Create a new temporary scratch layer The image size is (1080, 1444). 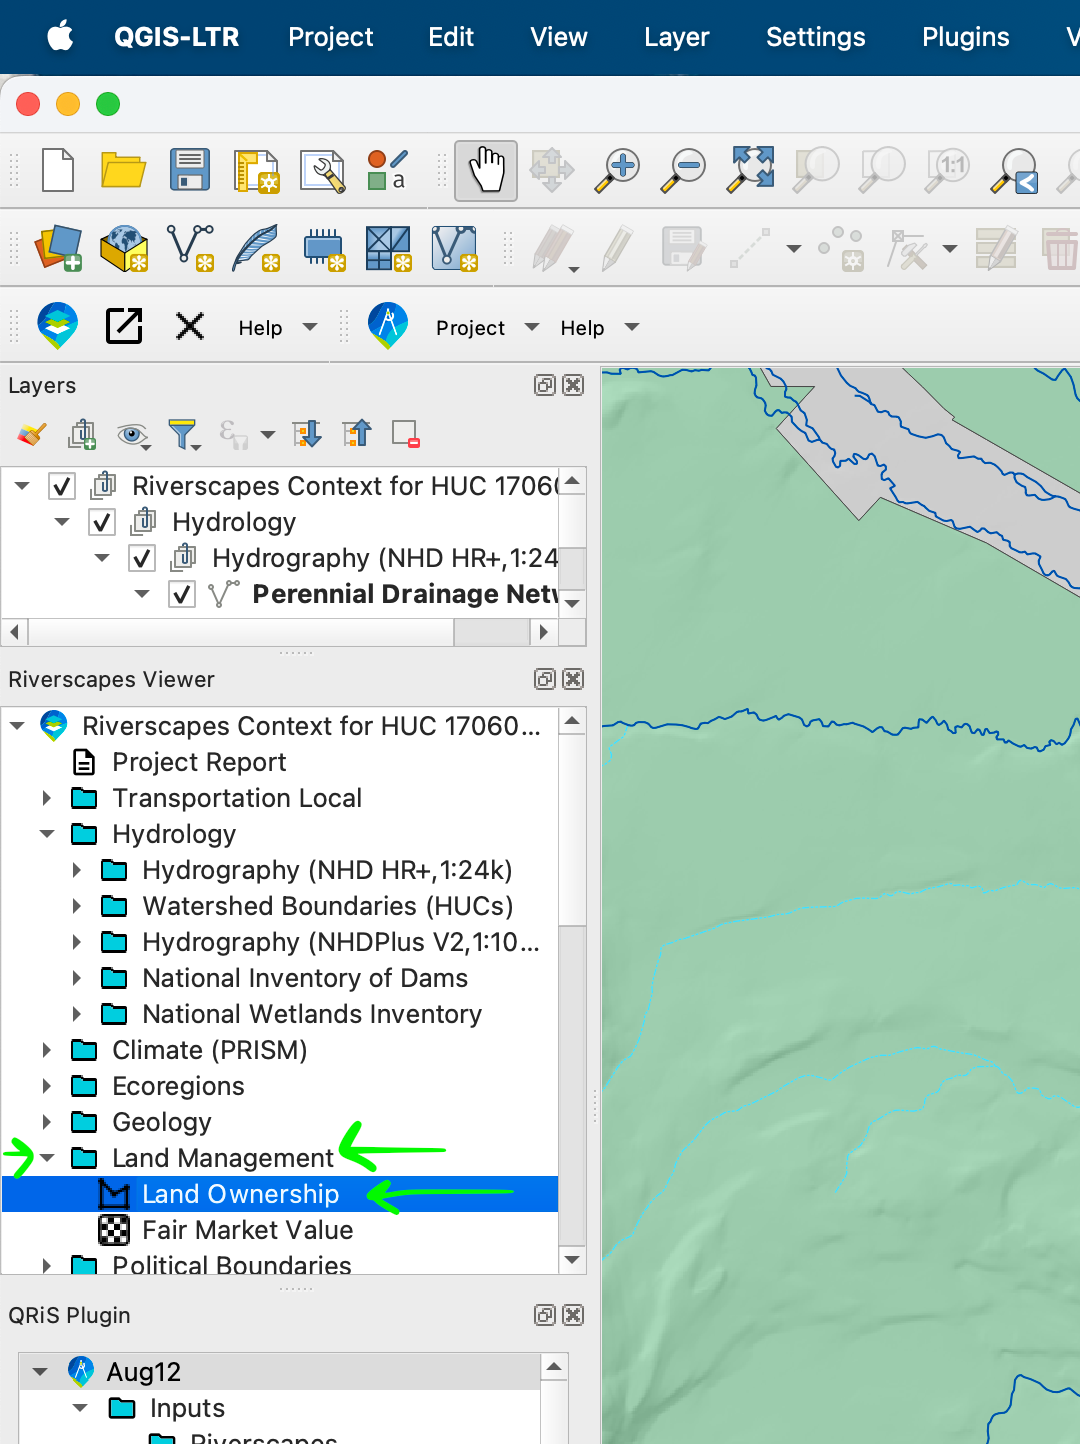click(323, 248)
